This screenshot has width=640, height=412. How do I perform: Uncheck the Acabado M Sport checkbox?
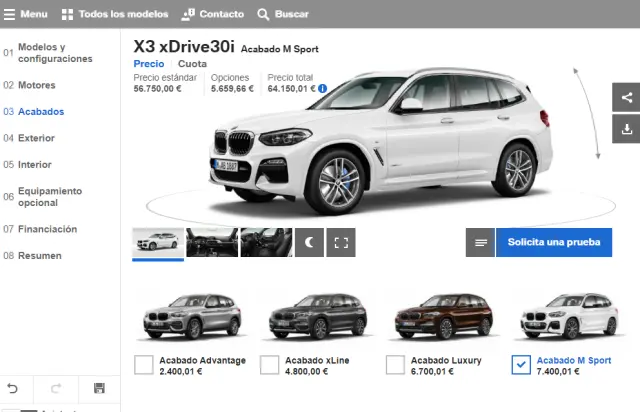click(520, 365)
